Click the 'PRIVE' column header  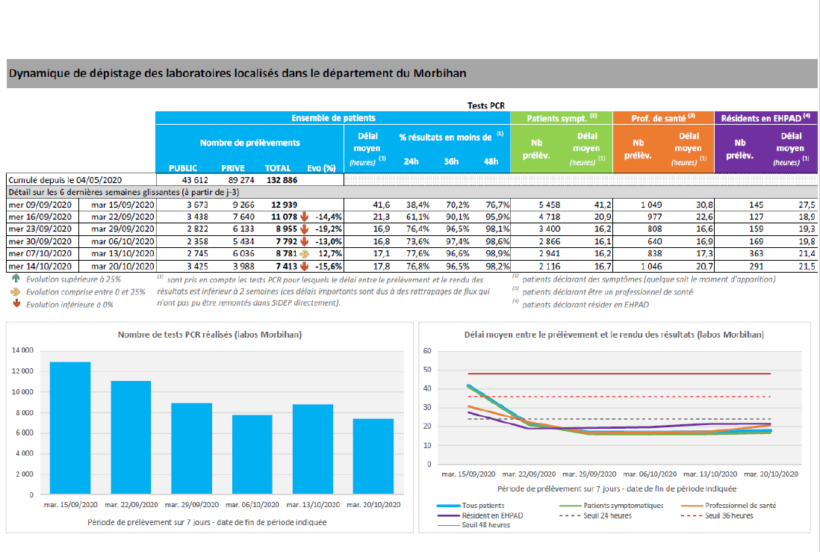point(233,168)
